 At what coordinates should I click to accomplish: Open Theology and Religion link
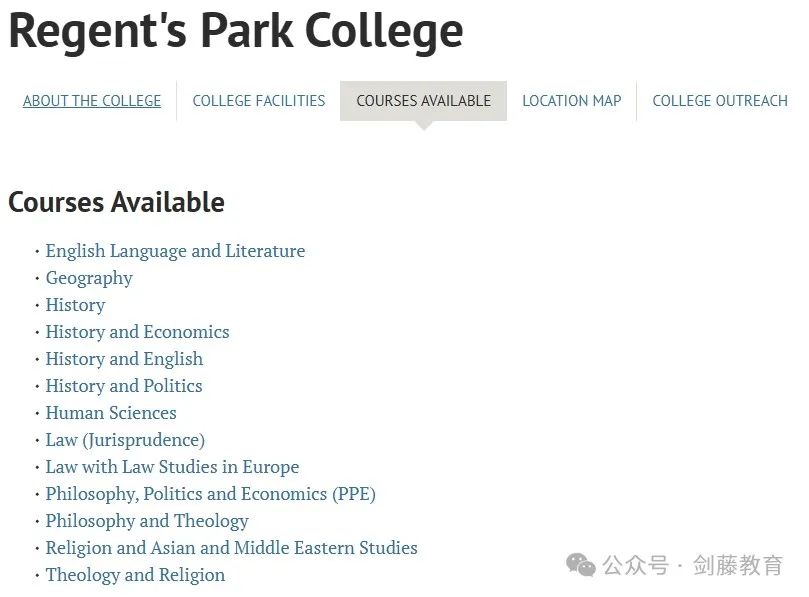pyautogui.click(x=135, y=575)
